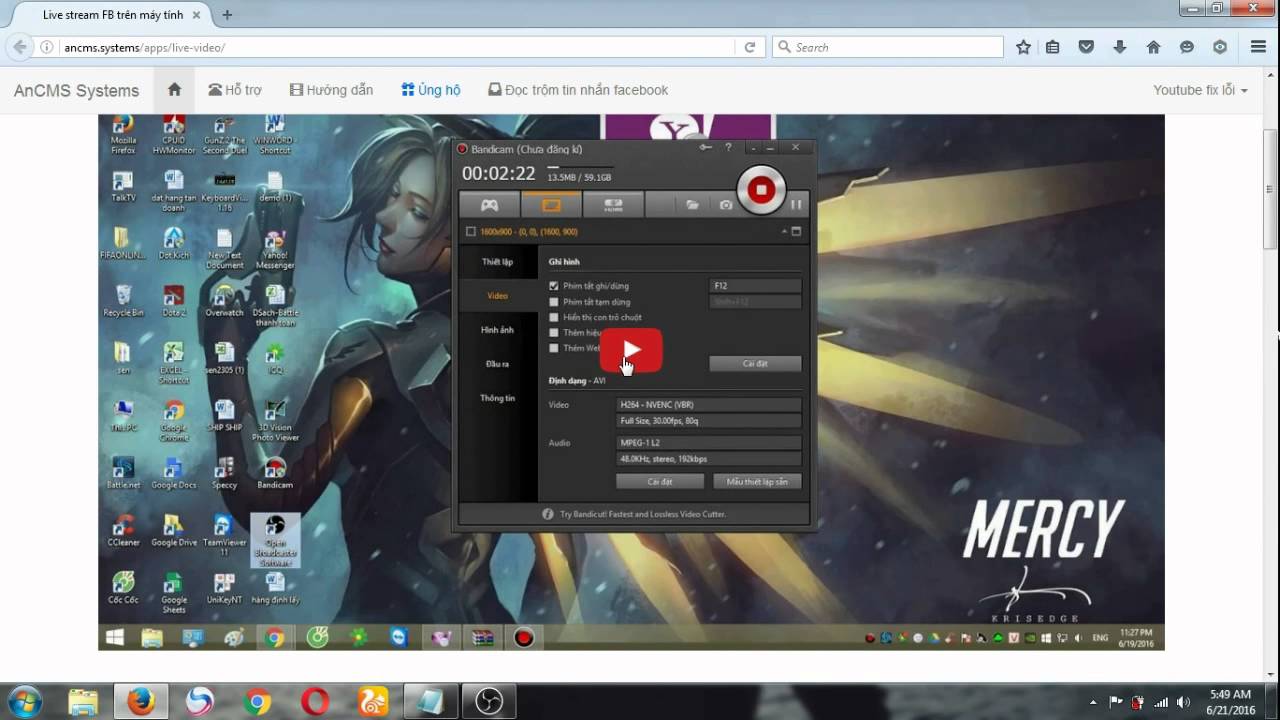Screen dimensions: 1280x720
Task: Click the address bar URL field
Action: click(x=397, y=47)
